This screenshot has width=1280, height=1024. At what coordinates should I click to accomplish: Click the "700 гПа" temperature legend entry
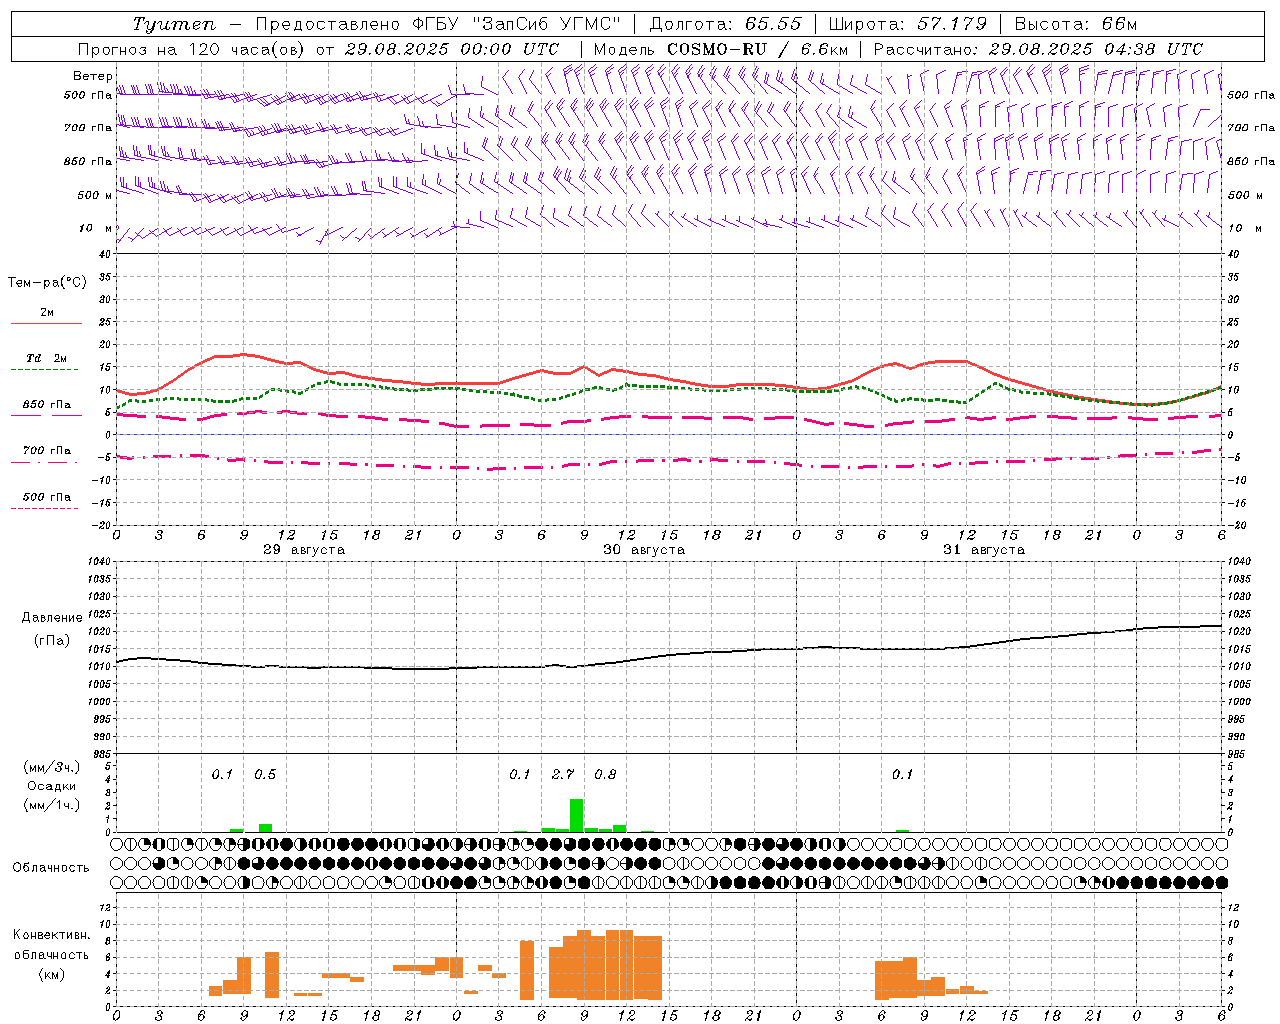[47, 451]
